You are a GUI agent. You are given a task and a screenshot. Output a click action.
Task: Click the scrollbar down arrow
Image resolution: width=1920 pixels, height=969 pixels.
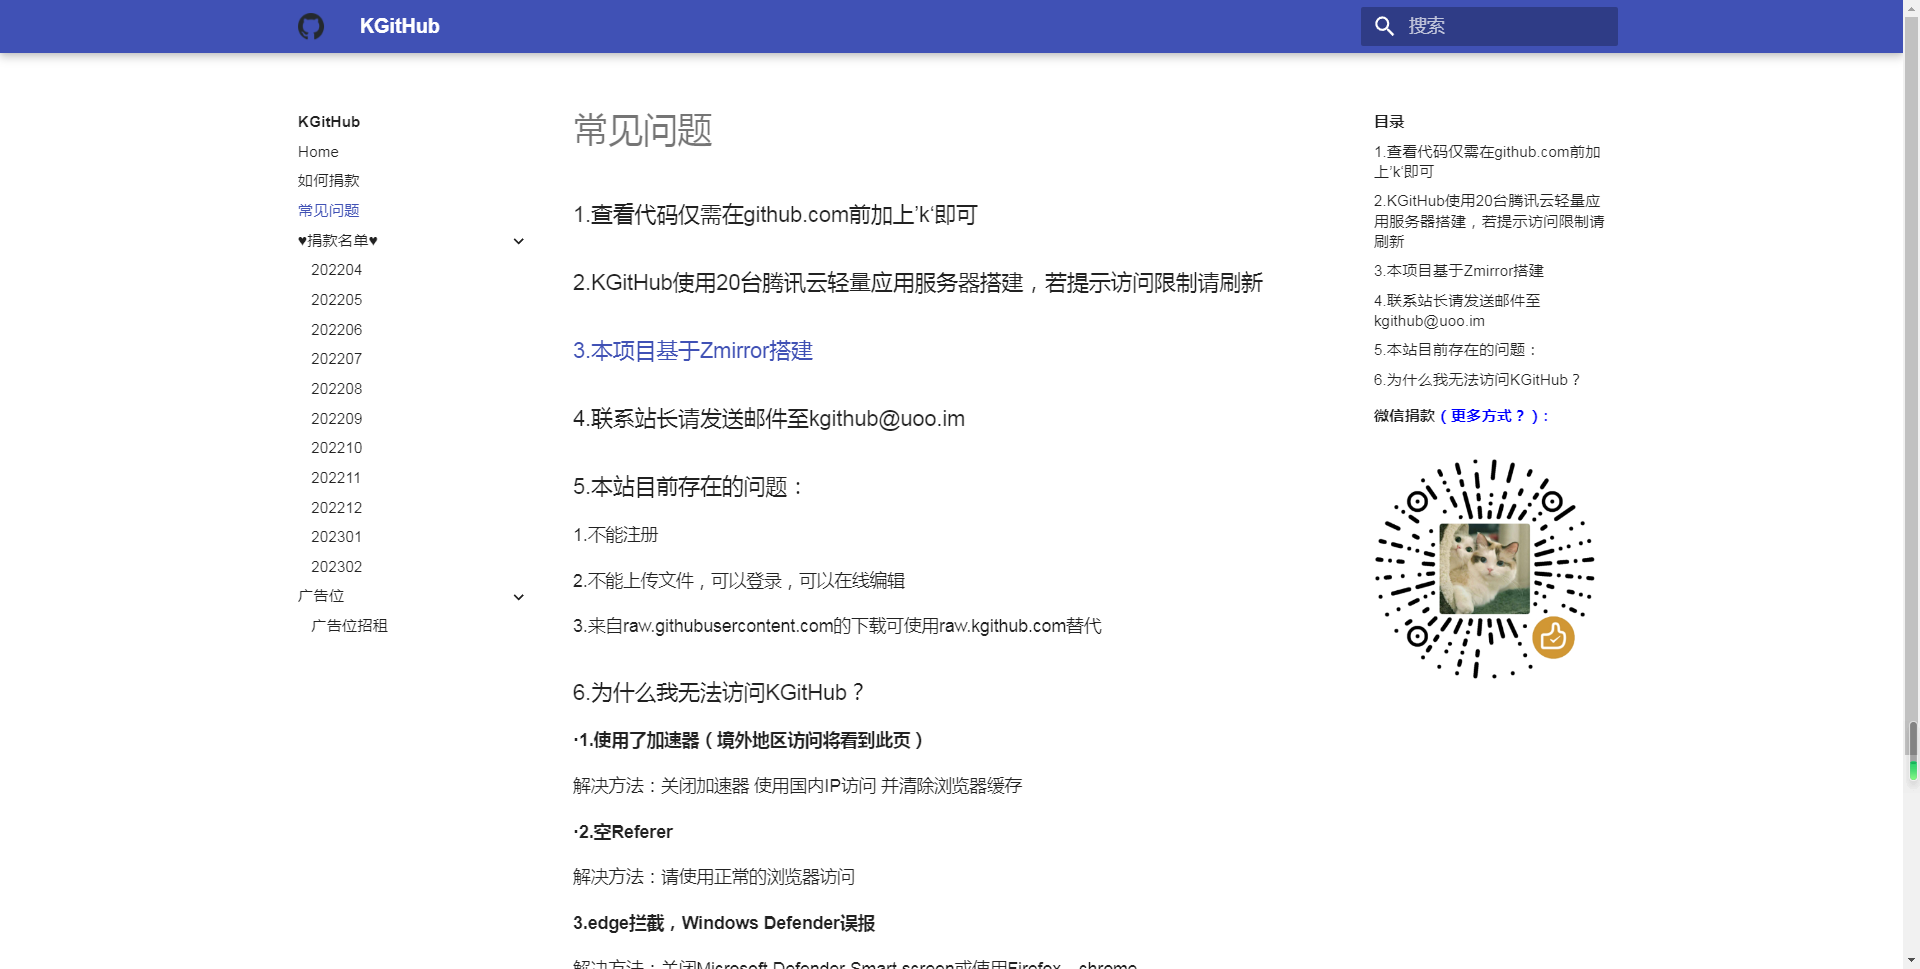pyautogui.click(x=1912, y=960)
